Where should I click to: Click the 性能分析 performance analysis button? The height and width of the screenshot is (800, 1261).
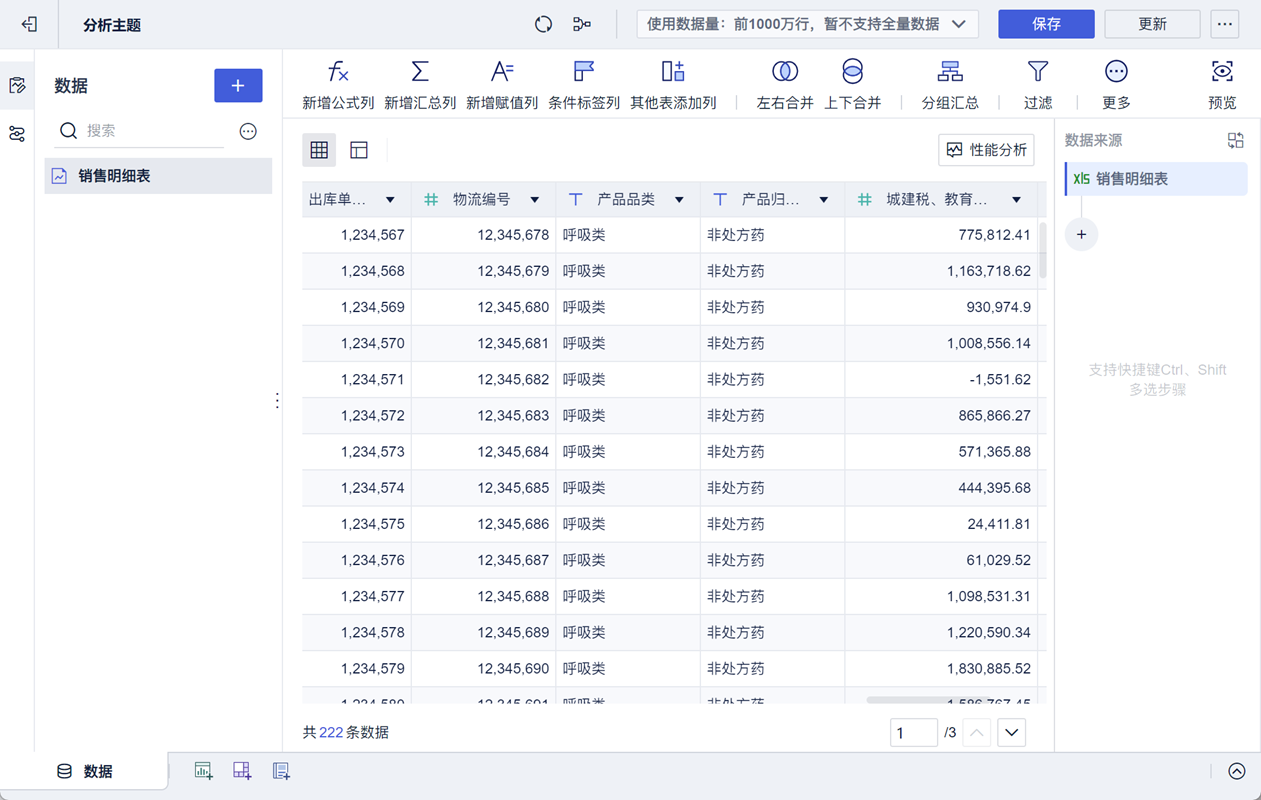pos(986,150)
